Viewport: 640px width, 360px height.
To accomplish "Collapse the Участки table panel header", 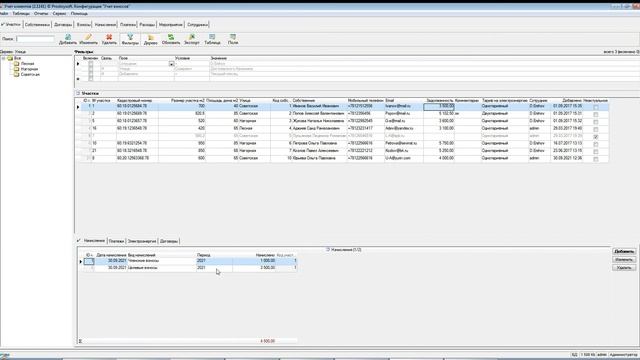I will pyautogui.click(x=78, y=93).
